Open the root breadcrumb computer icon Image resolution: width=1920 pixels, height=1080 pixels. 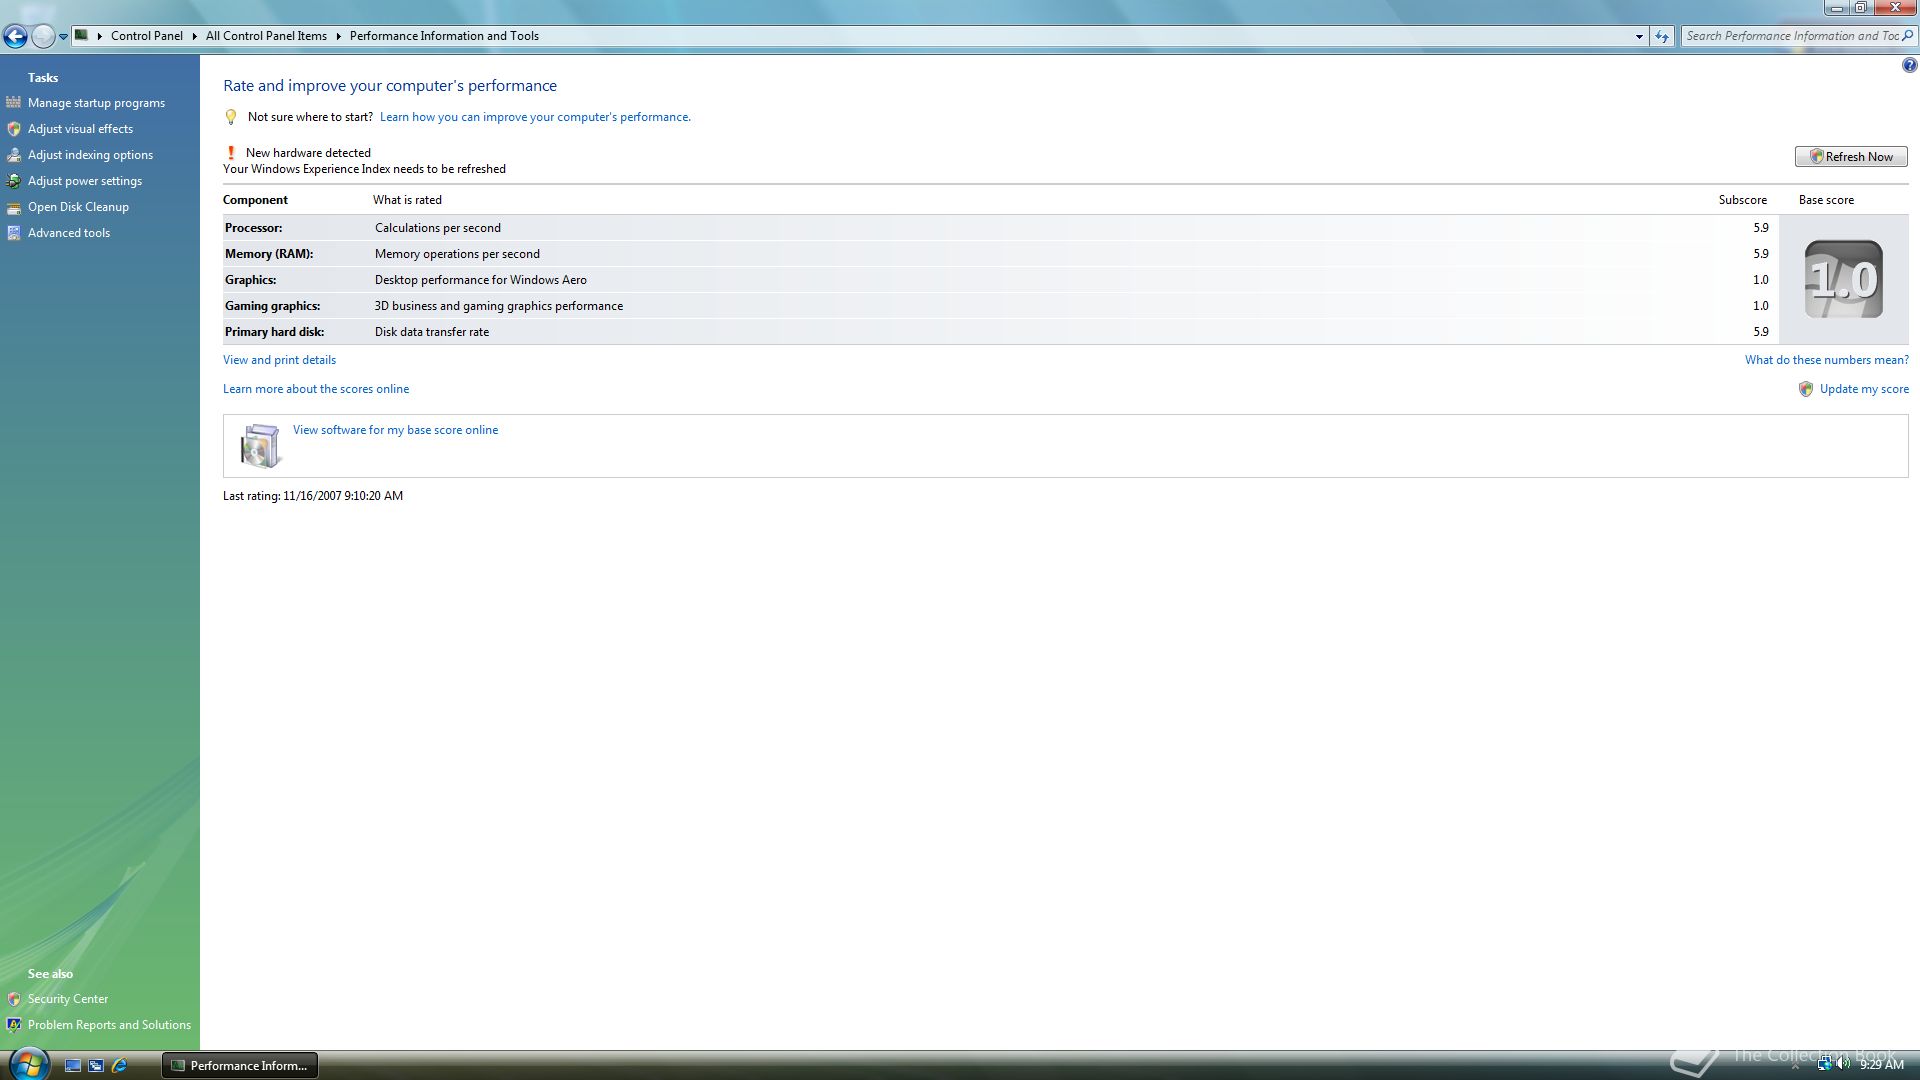82,36
